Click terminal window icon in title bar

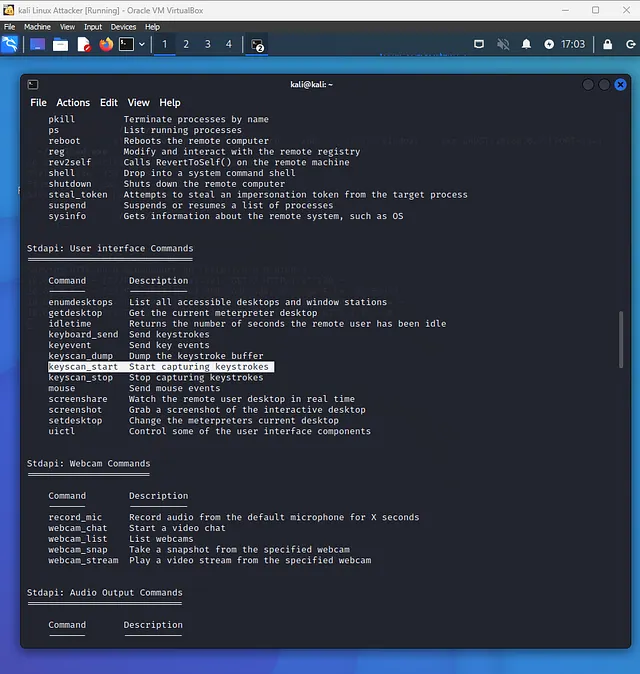[33, 85]
